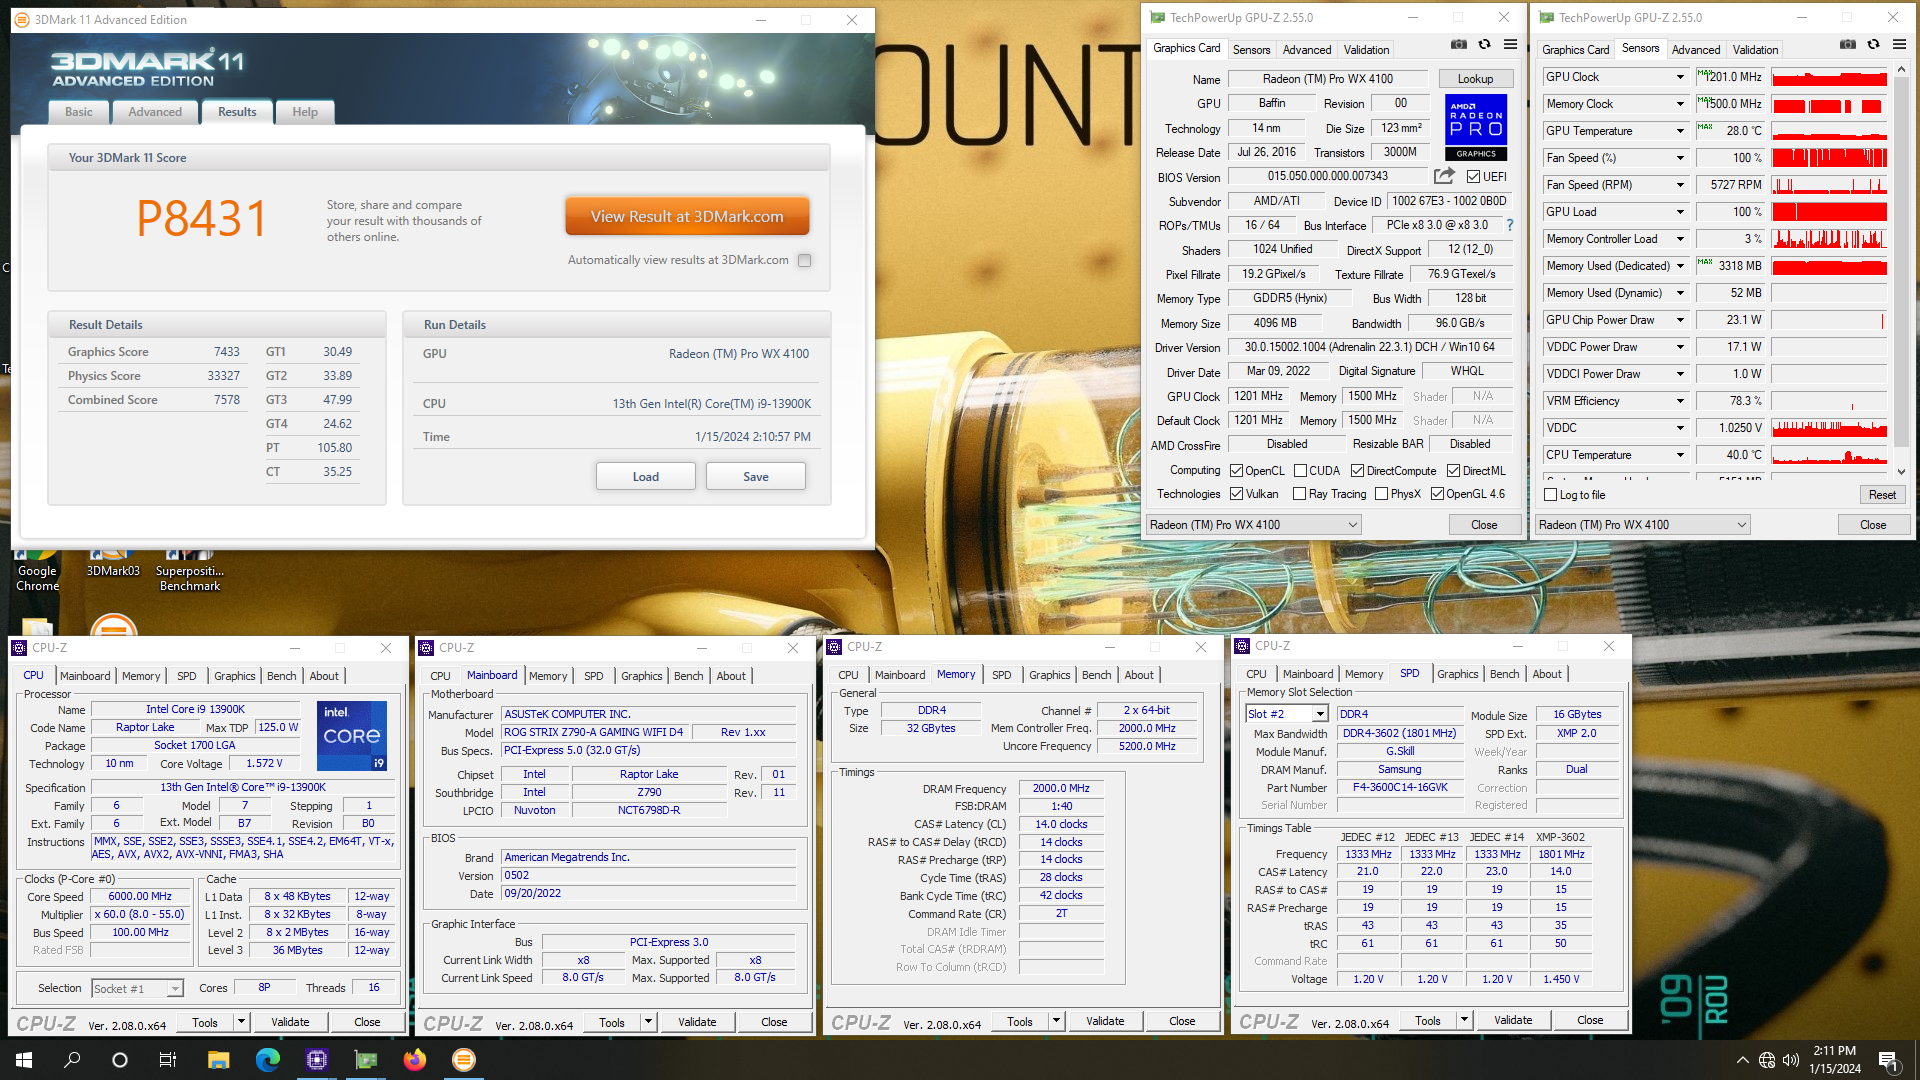Open Task View on taskbar
The width and height of the screenshot is (1920, 1080).
pos(168,1060)
